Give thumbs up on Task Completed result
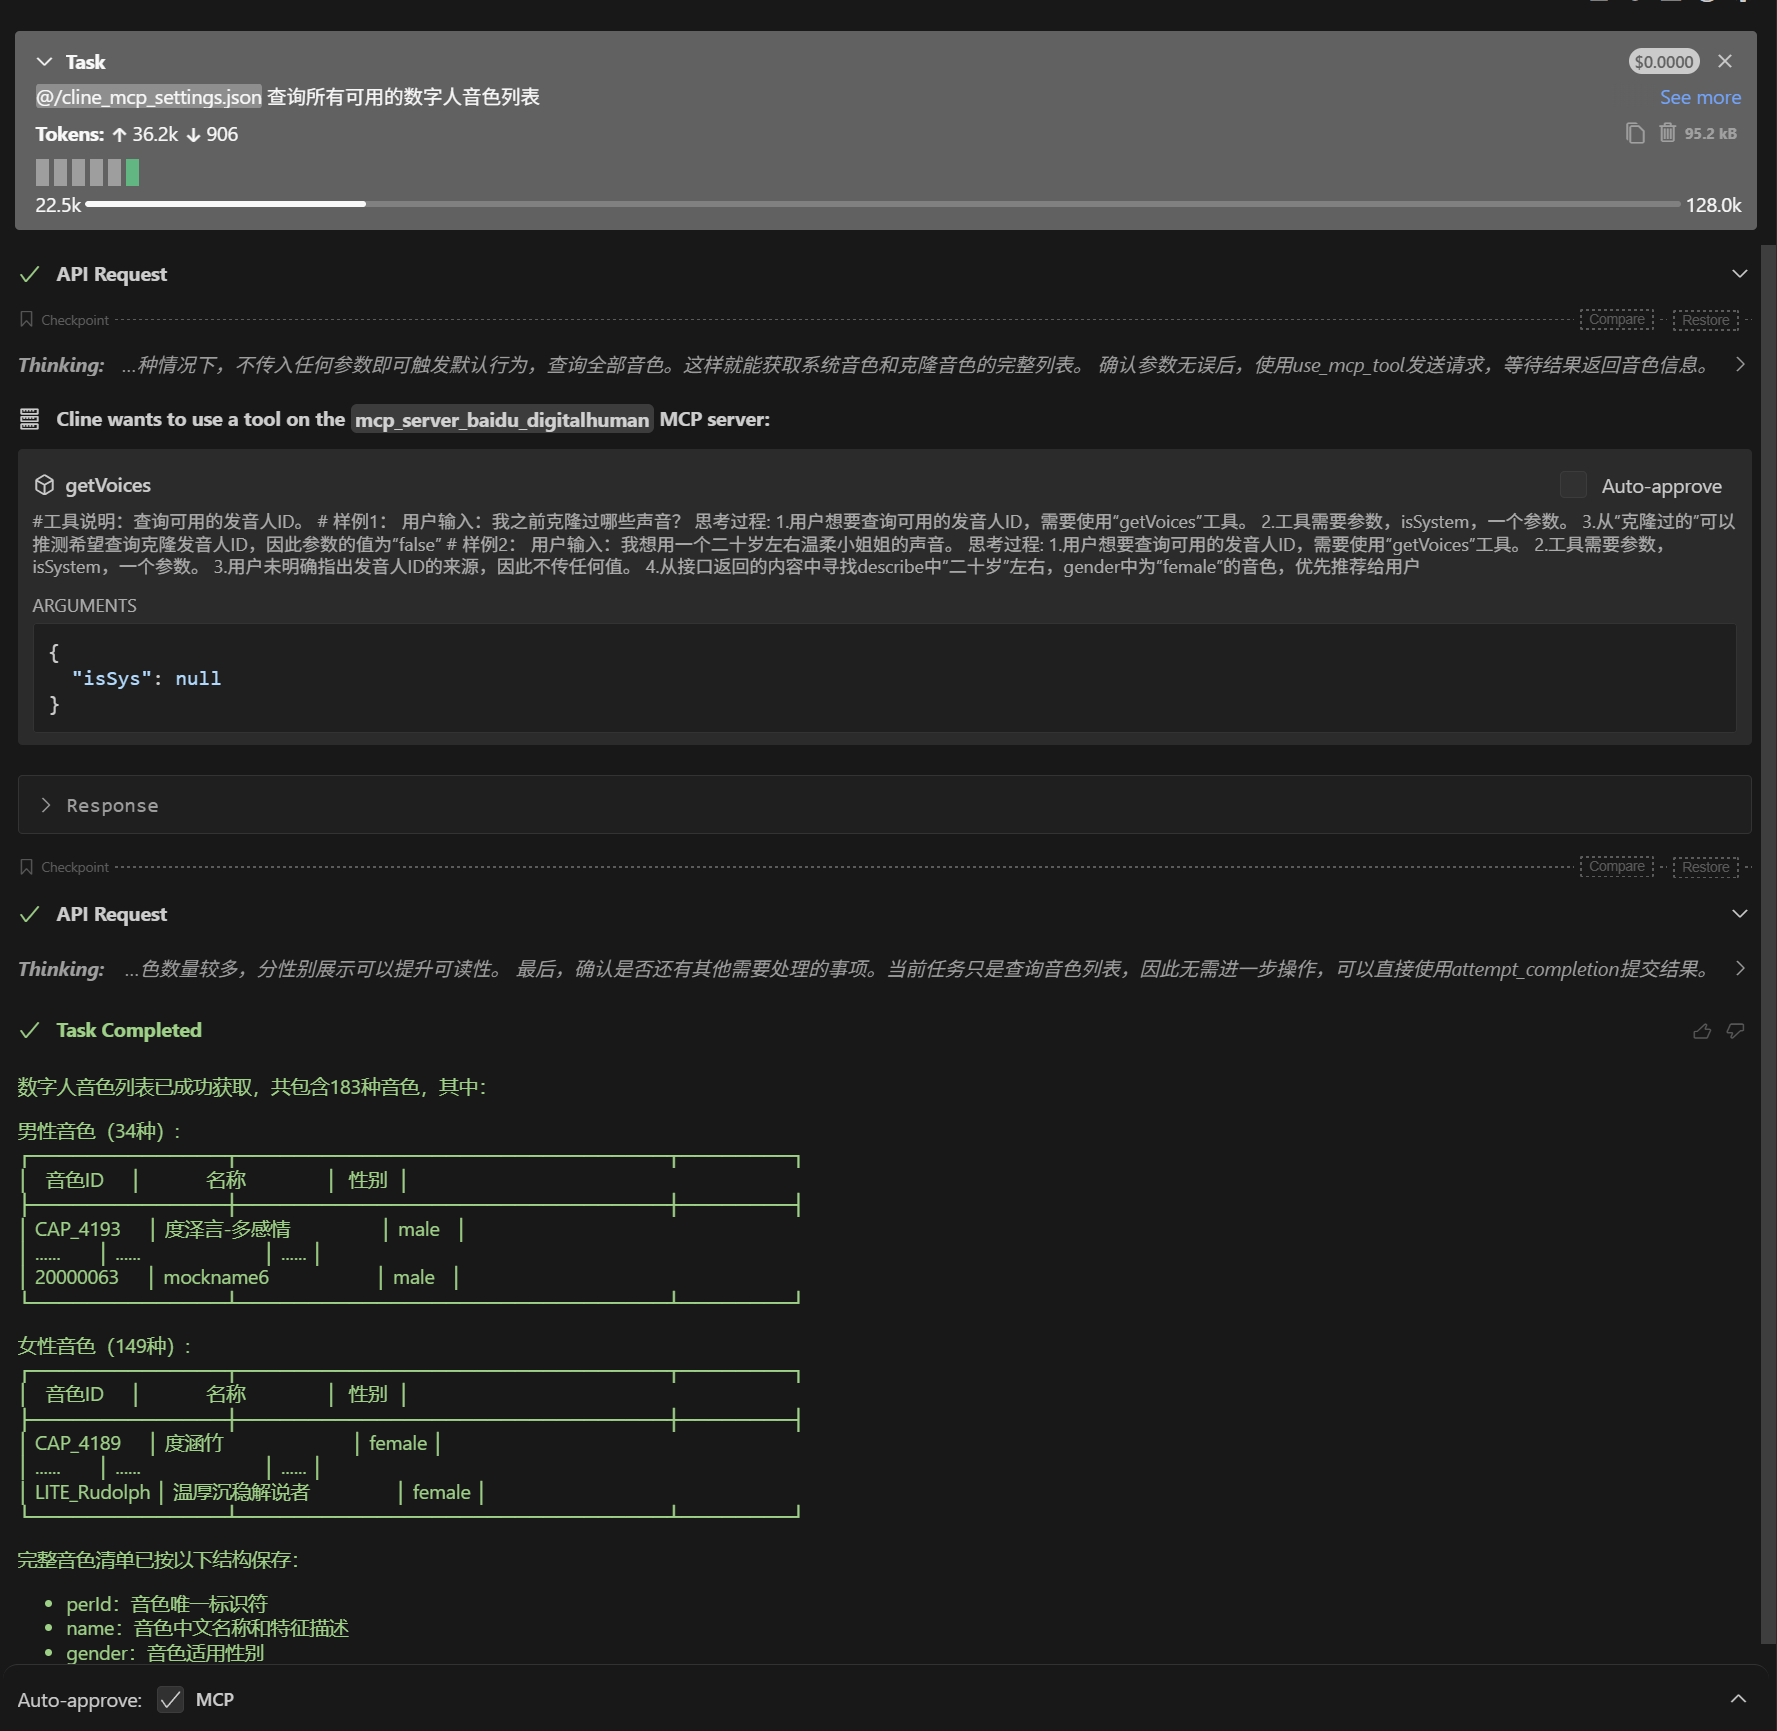The image size is (1777, 1731). pos(1703,1030)
